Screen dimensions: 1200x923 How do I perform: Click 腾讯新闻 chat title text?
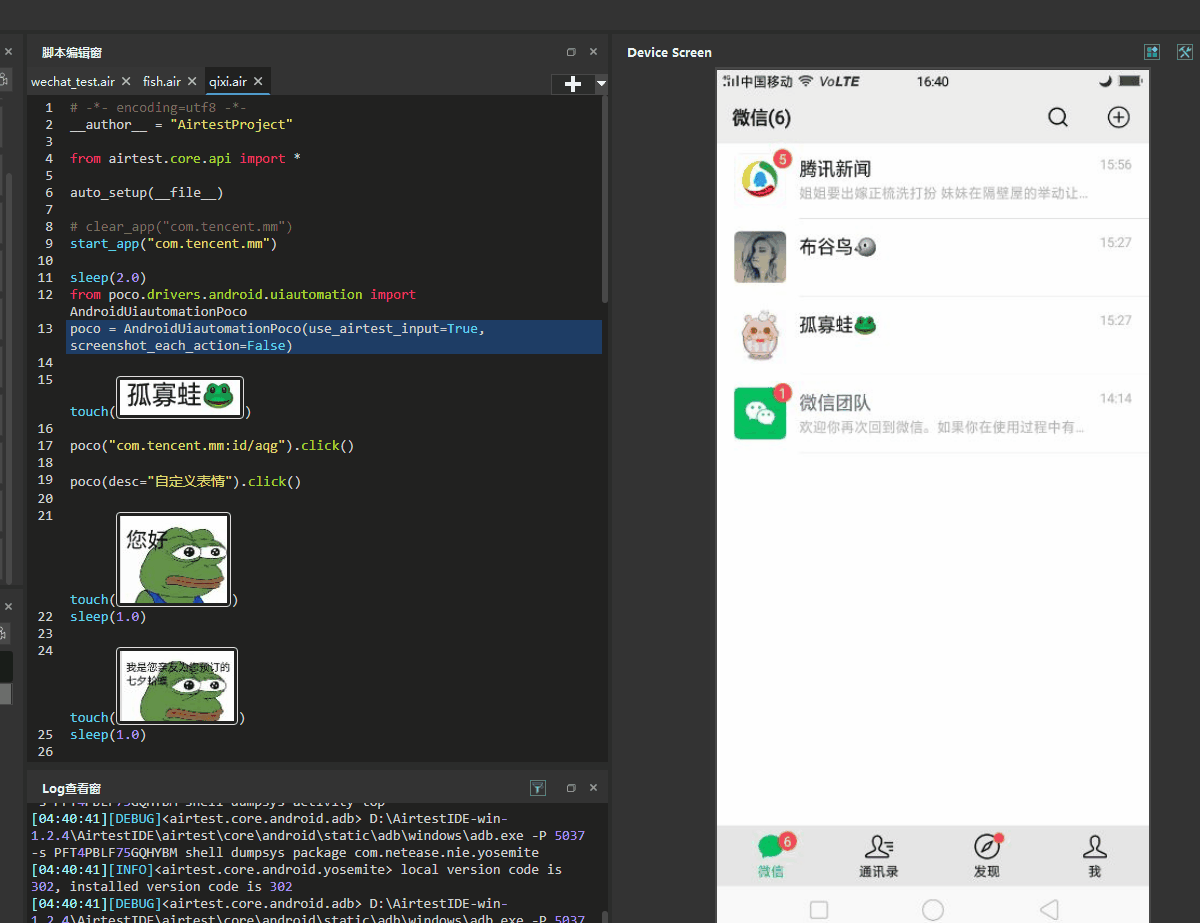pos(835,169)
